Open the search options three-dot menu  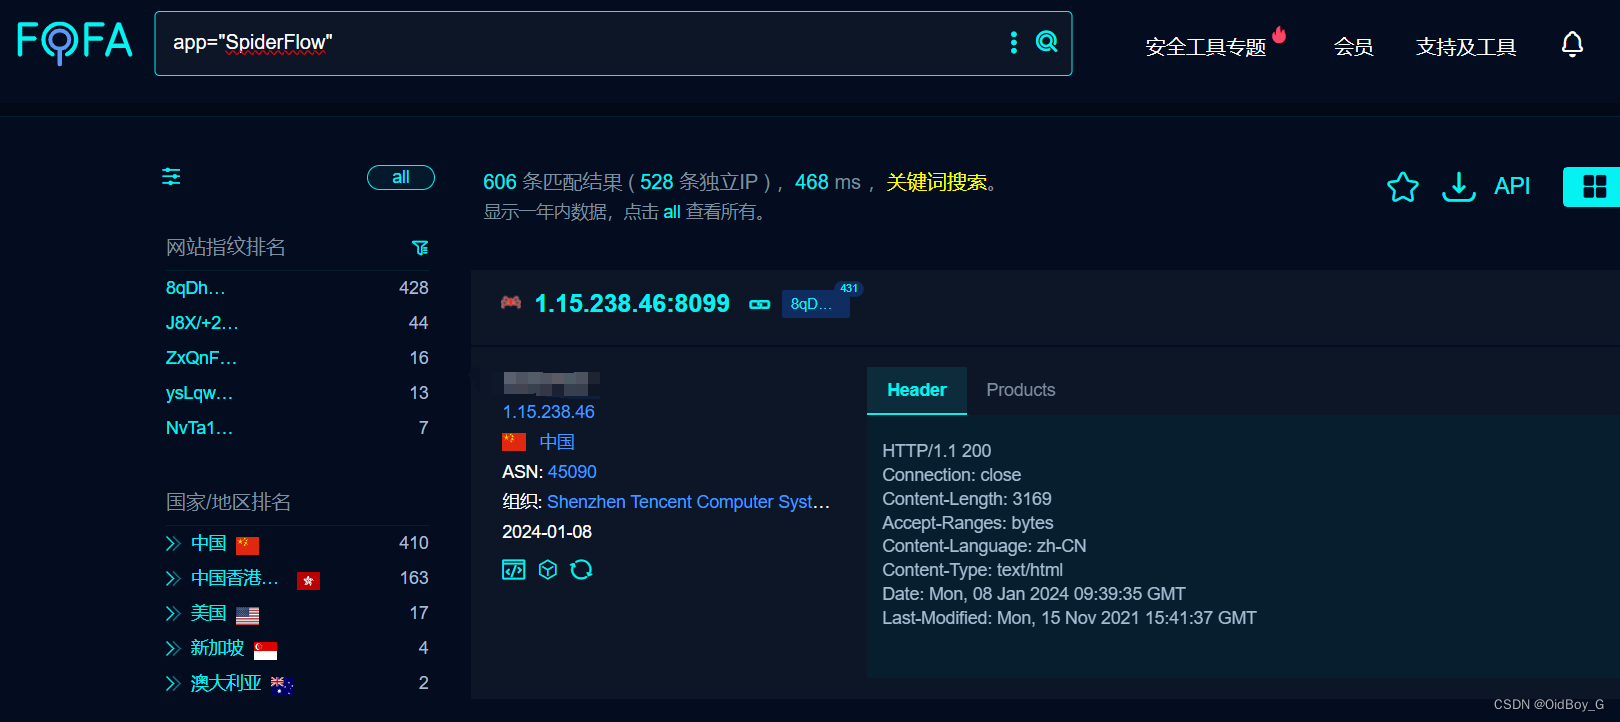click(x=1014, y=42)
